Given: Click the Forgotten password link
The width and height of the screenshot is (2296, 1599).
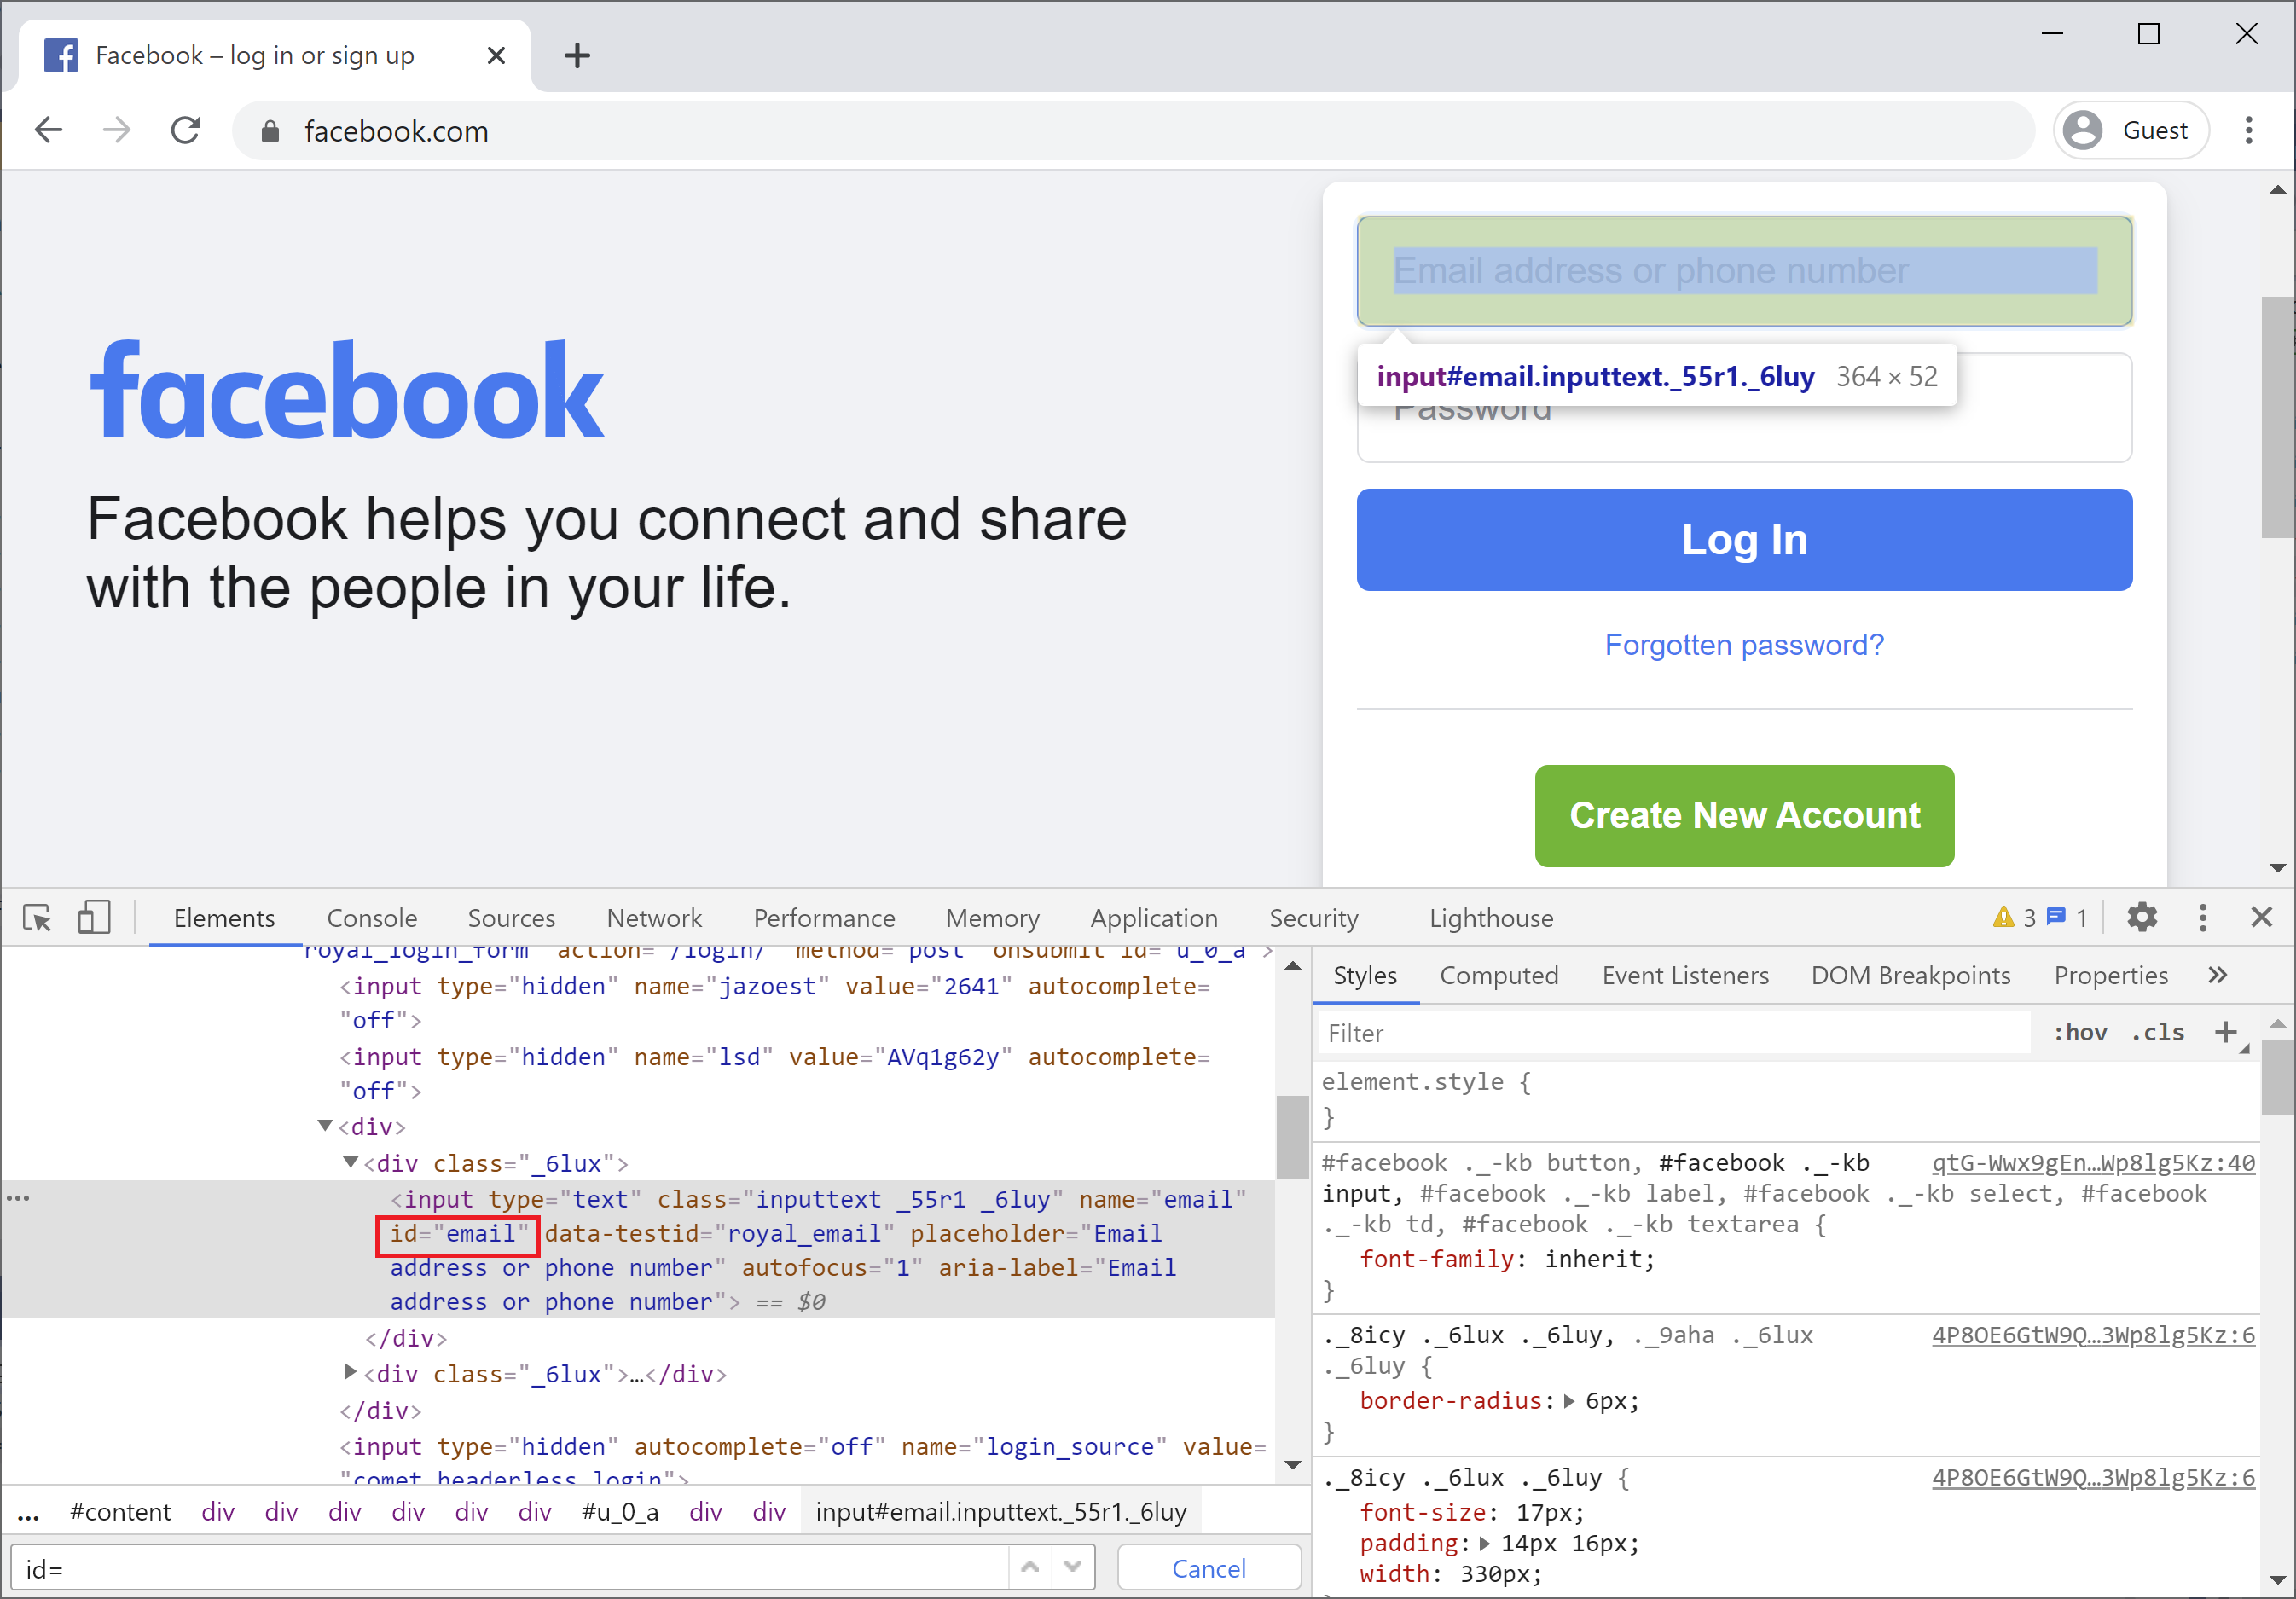Looking at the screenshot, I should click(1745, 646).
